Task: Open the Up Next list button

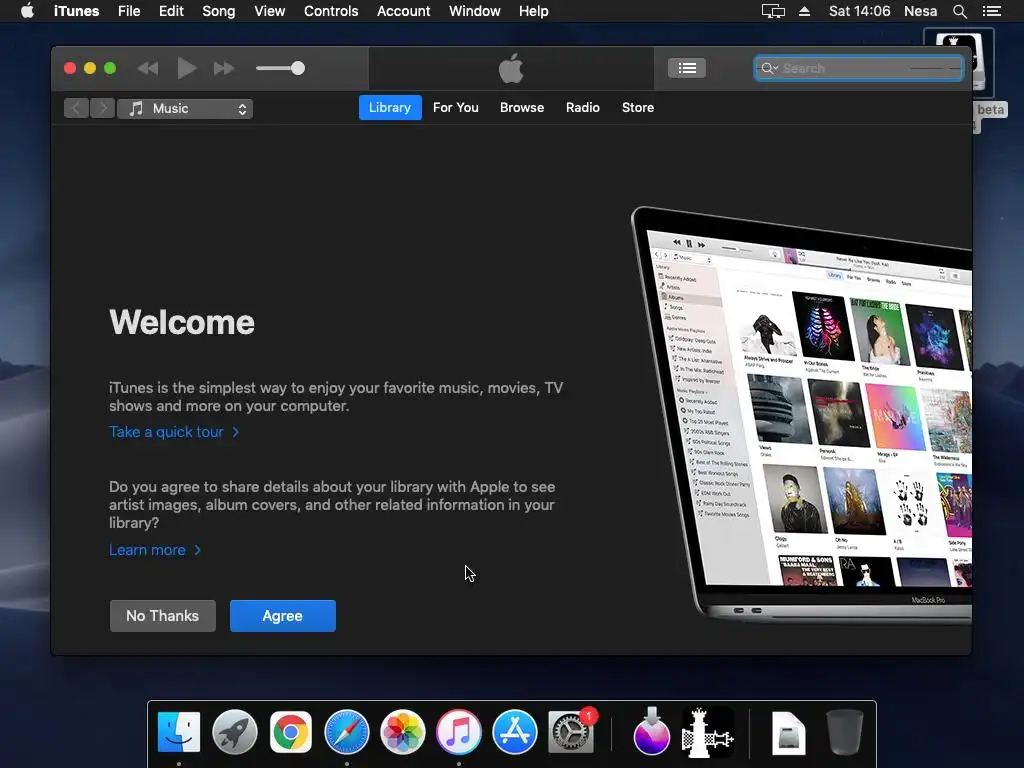Action: pos(686,68)
